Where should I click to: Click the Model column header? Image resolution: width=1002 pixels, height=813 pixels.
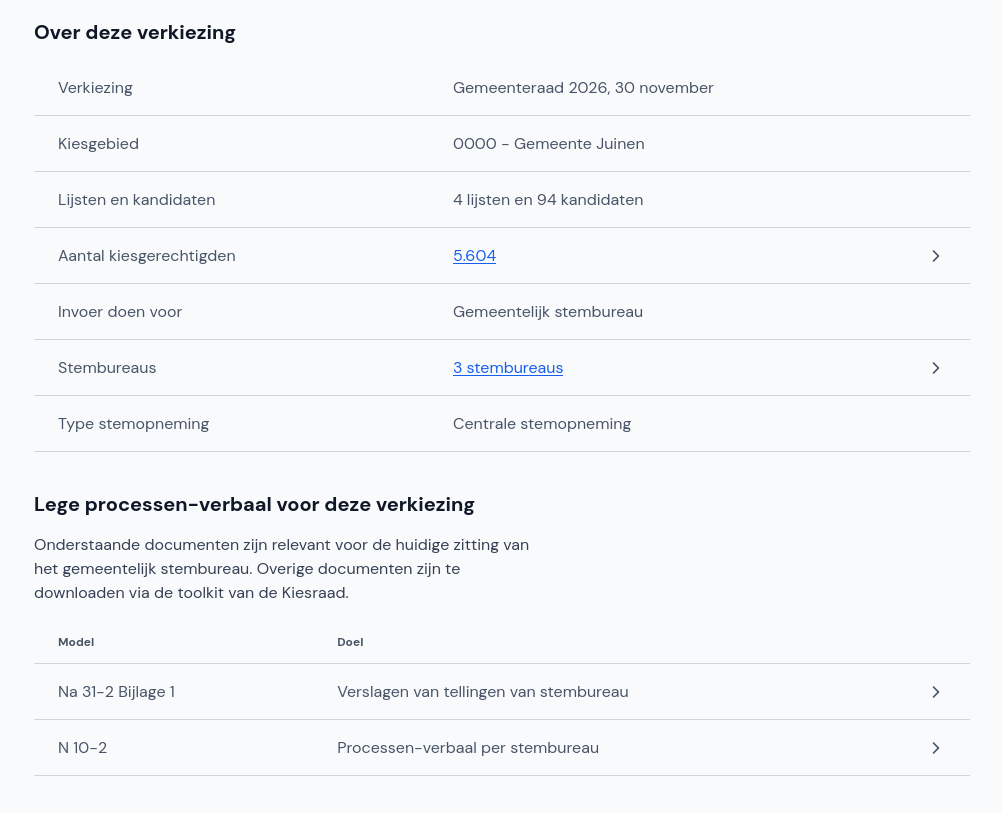pyautogui.click(x=76, y=642)
